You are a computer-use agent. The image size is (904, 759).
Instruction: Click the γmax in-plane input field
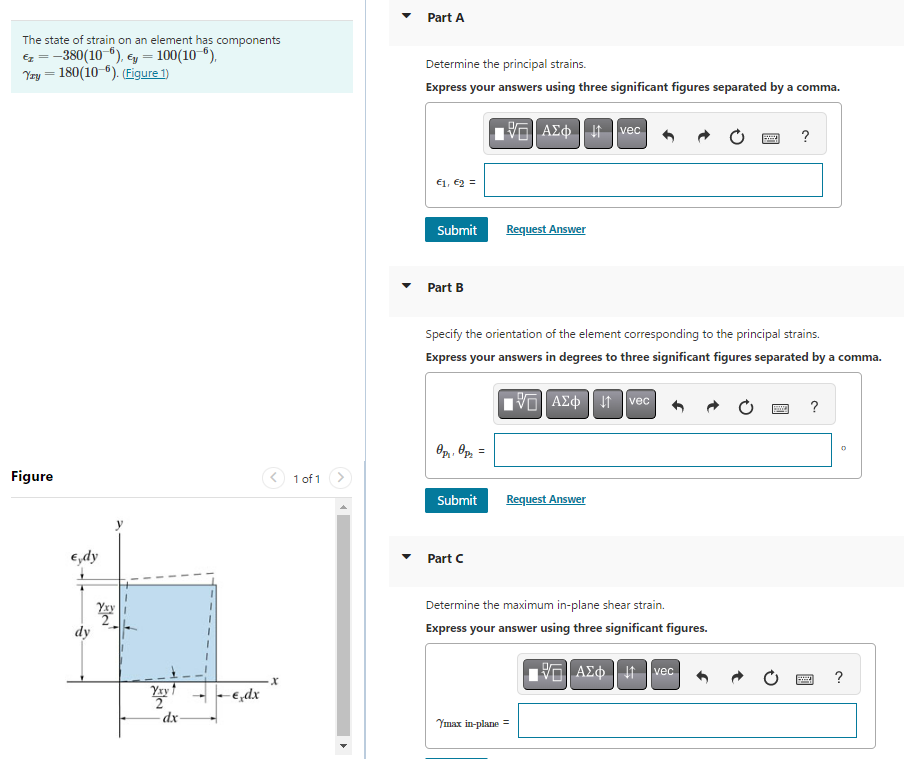687,720
